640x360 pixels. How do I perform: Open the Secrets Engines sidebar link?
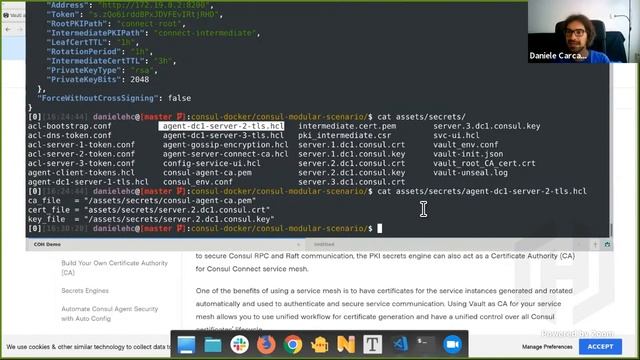pos(85,291)
